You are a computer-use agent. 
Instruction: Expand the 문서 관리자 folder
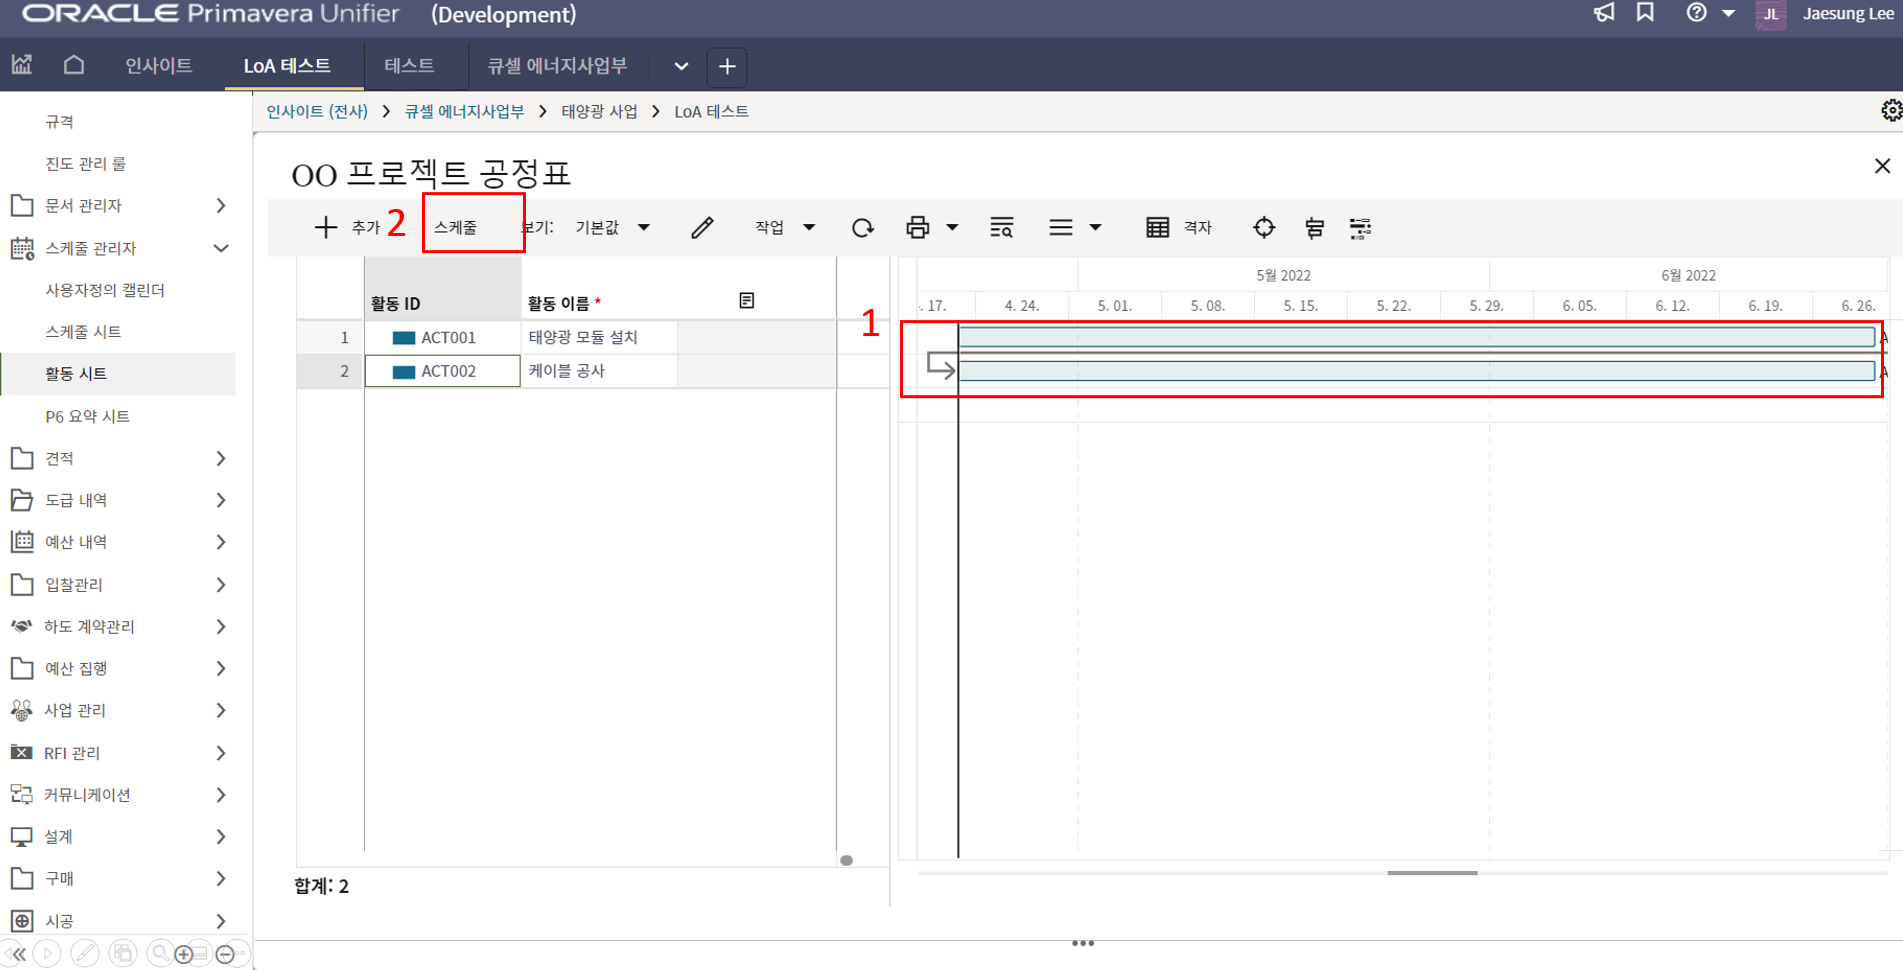(x=221, y=206)
